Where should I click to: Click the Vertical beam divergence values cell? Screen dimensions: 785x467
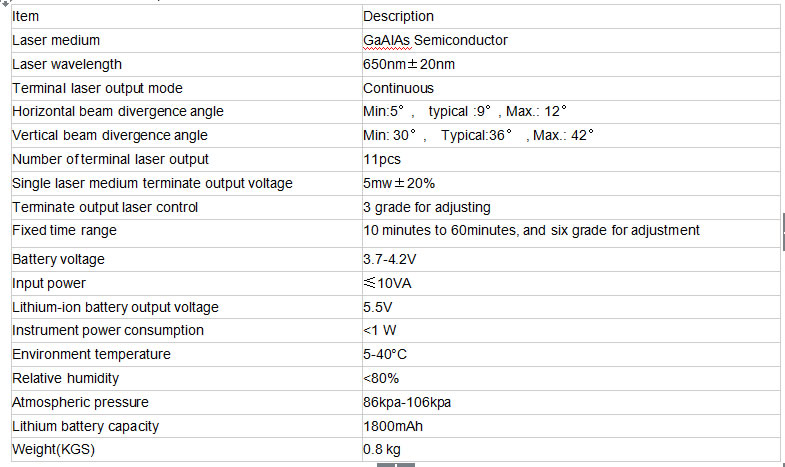pos(571,136)
